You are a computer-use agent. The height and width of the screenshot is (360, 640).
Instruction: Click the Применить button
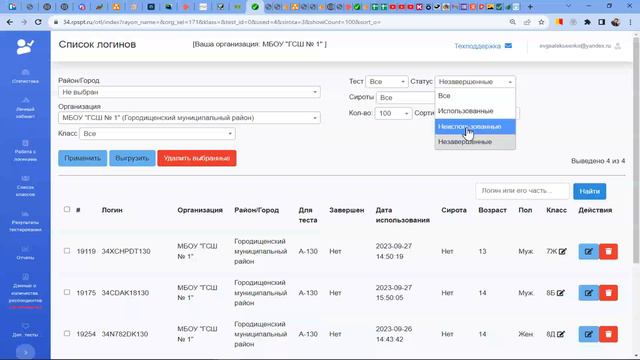[82, 158]
